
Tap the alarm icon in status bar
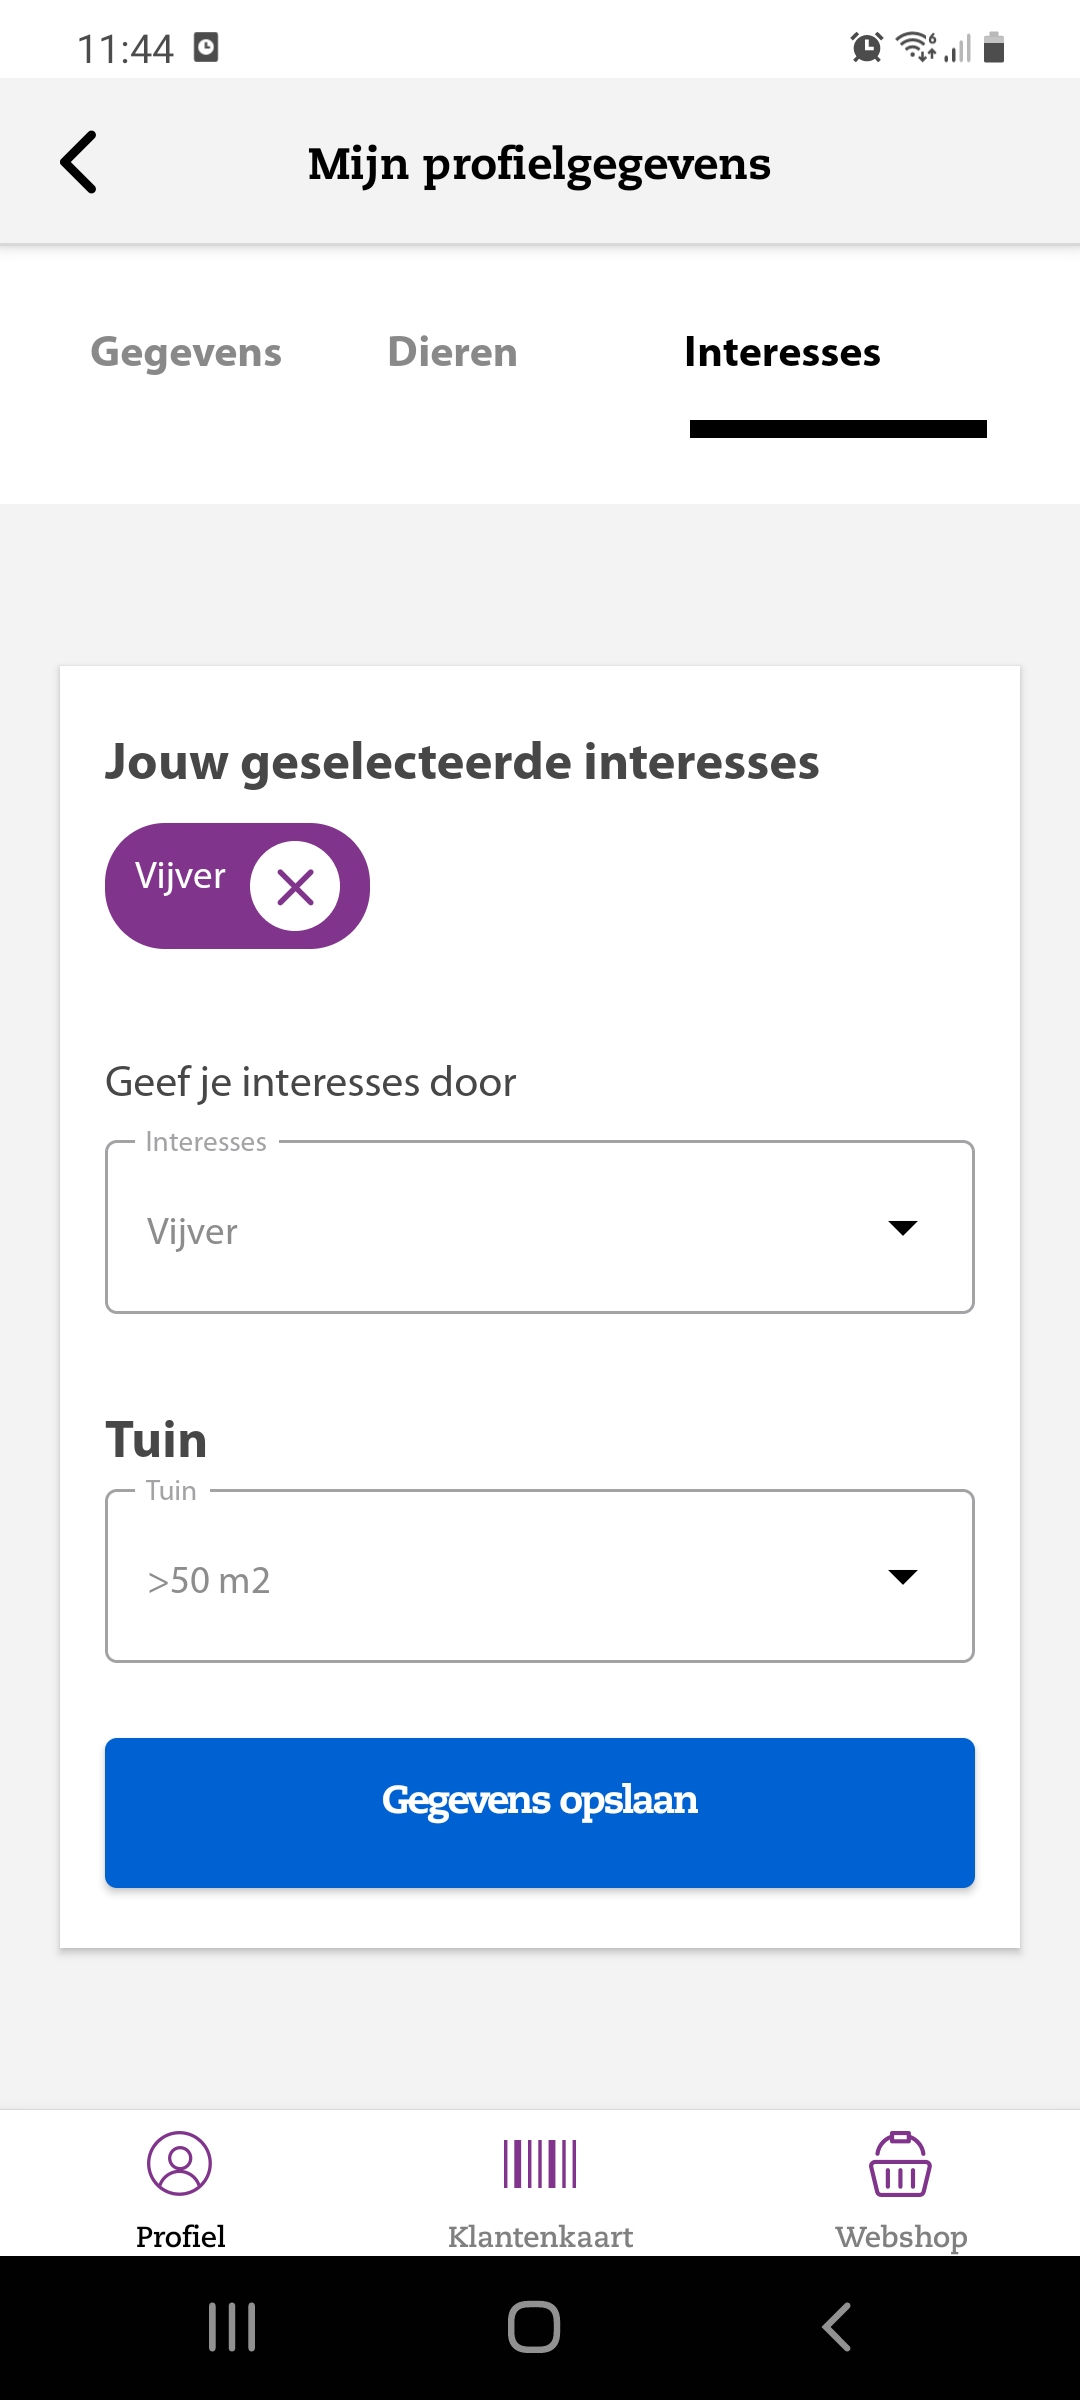tap(867, 47)
